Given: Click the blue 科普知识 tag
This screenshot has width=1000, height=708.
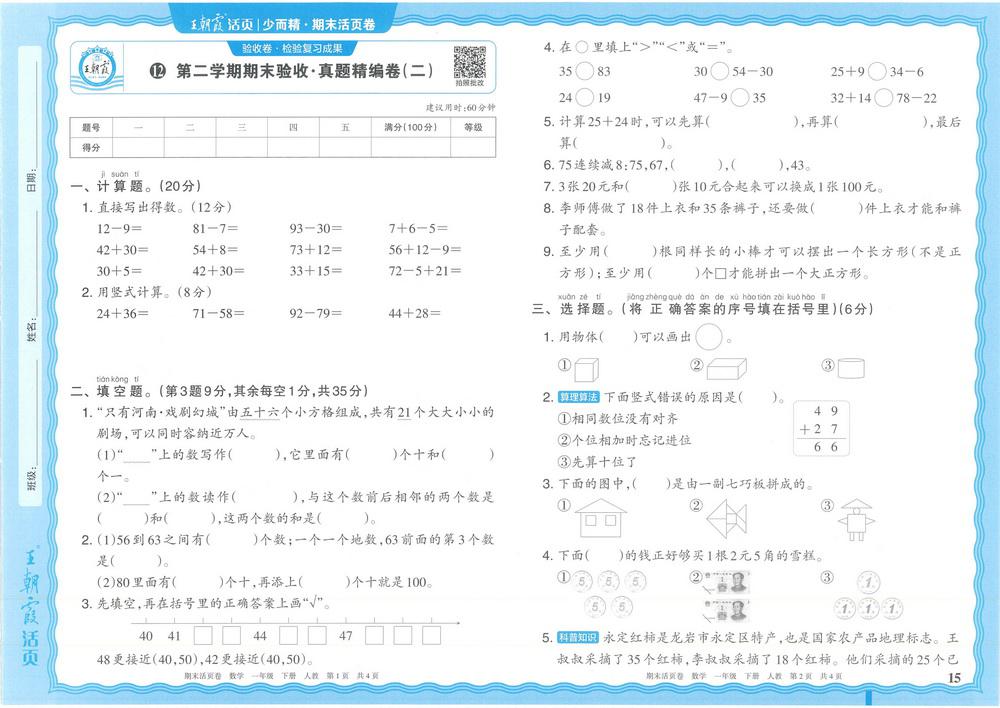Looking at the screenshot, I should pyautogui.click(x=578, y=637).
